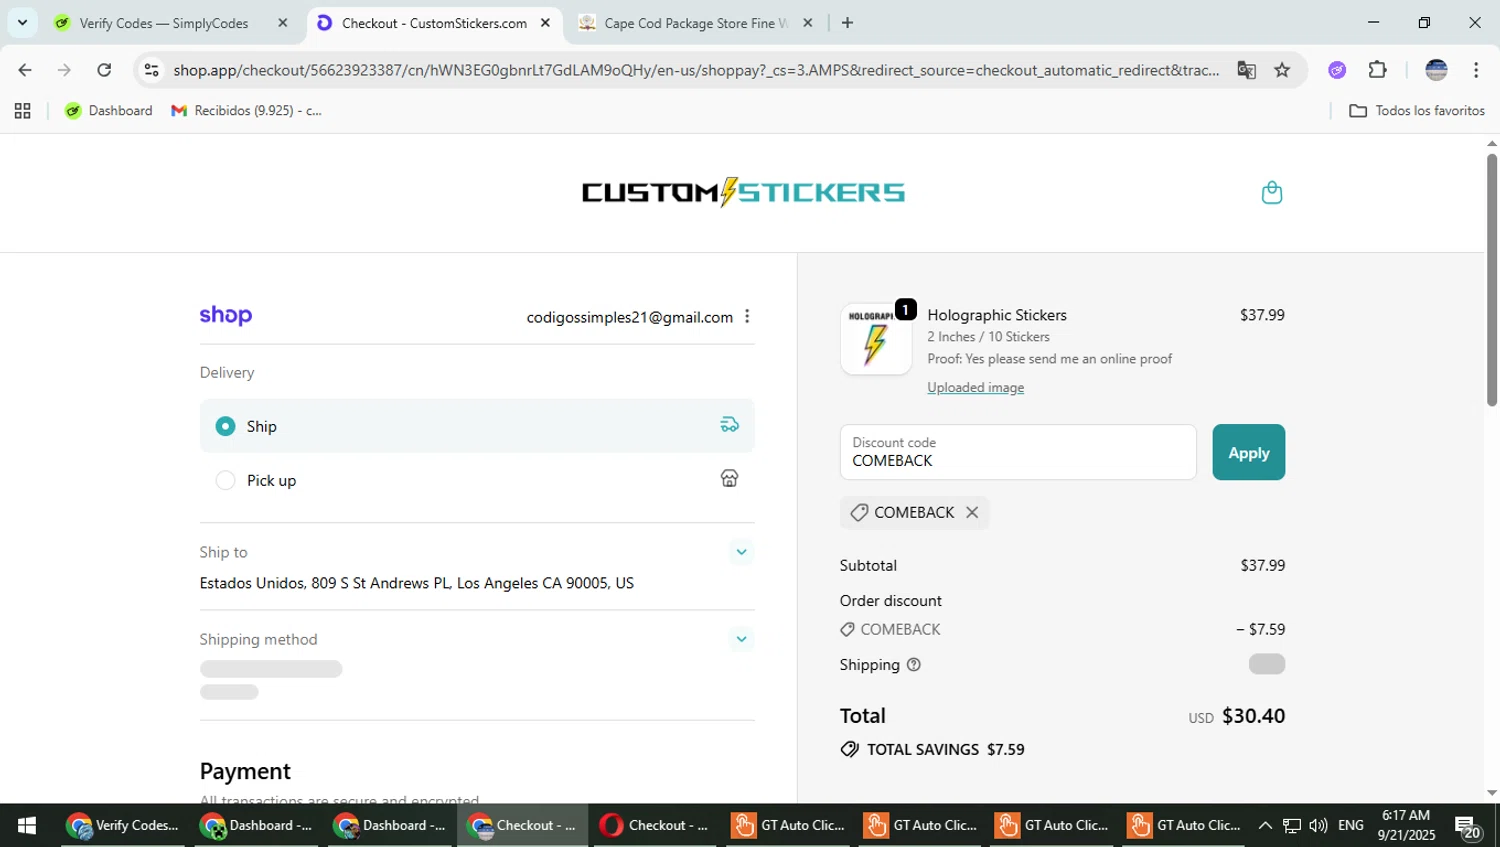Click the TOTAL SAVINGS $7.59 text

(945, 749)
